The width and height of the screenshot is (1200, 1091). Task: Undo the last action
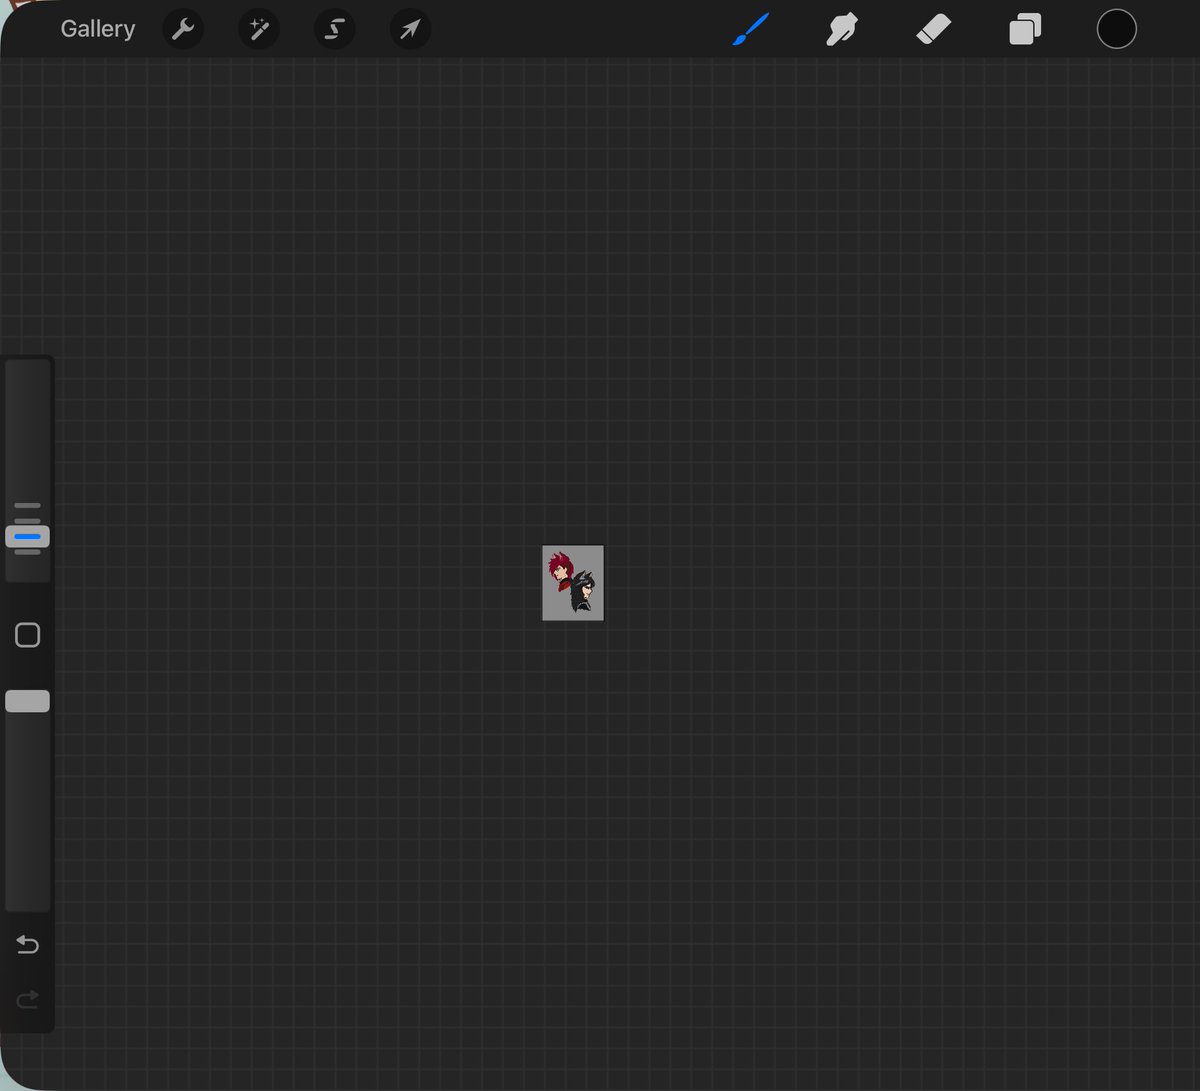click(28, 945)
